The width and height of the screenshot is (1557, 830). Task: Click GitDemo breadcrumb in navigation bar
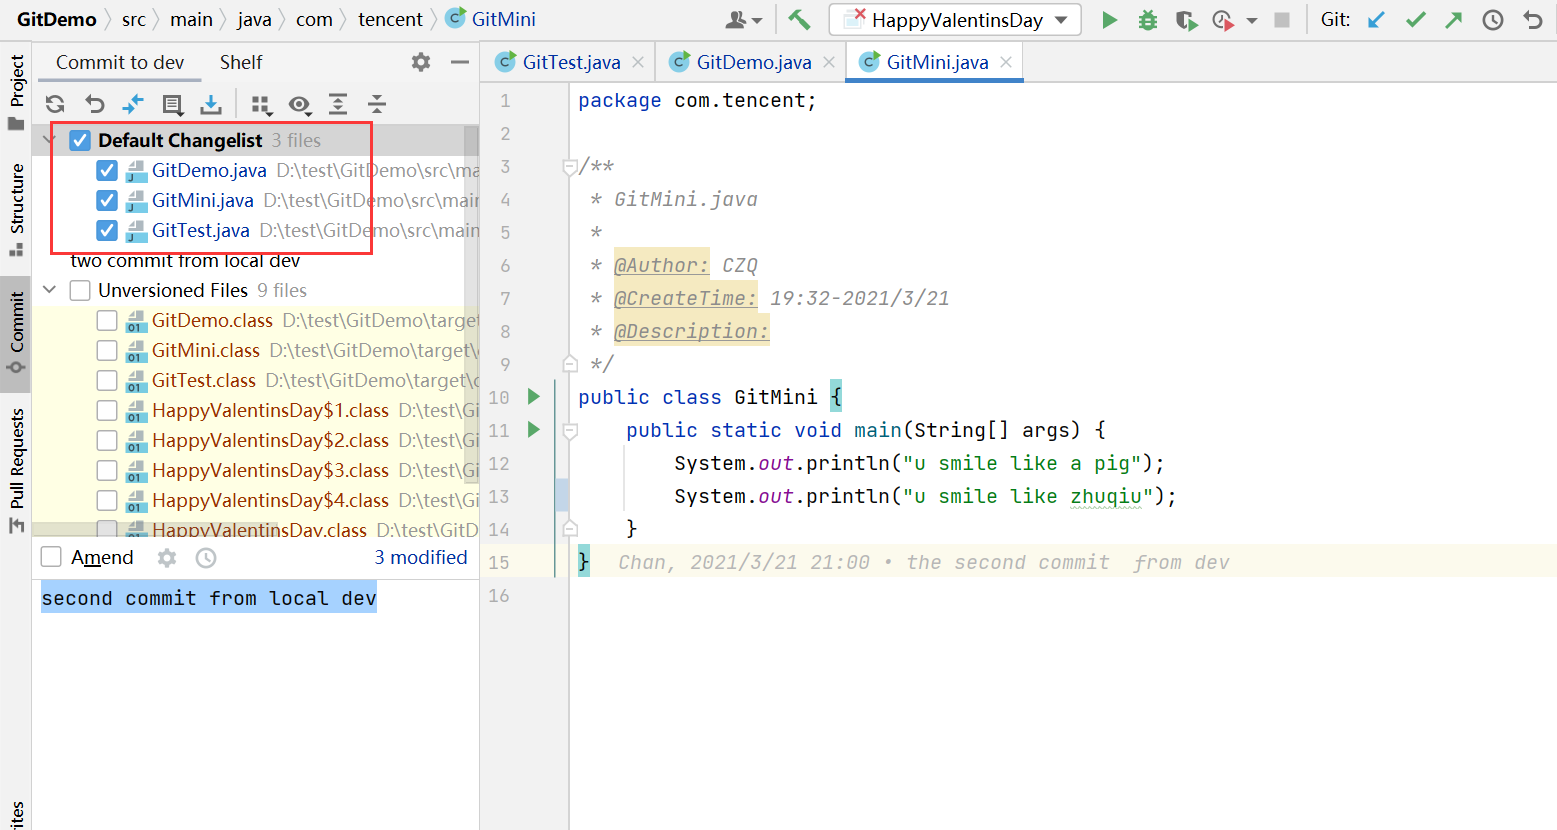pos(57,19)
